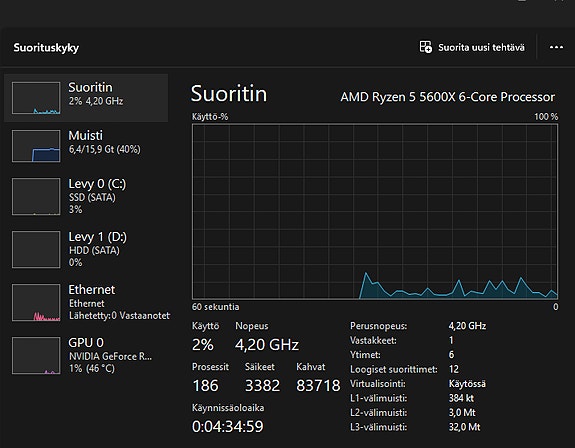
Task: Select the Muisti performance entry
Action: click(x=86, y=146)
